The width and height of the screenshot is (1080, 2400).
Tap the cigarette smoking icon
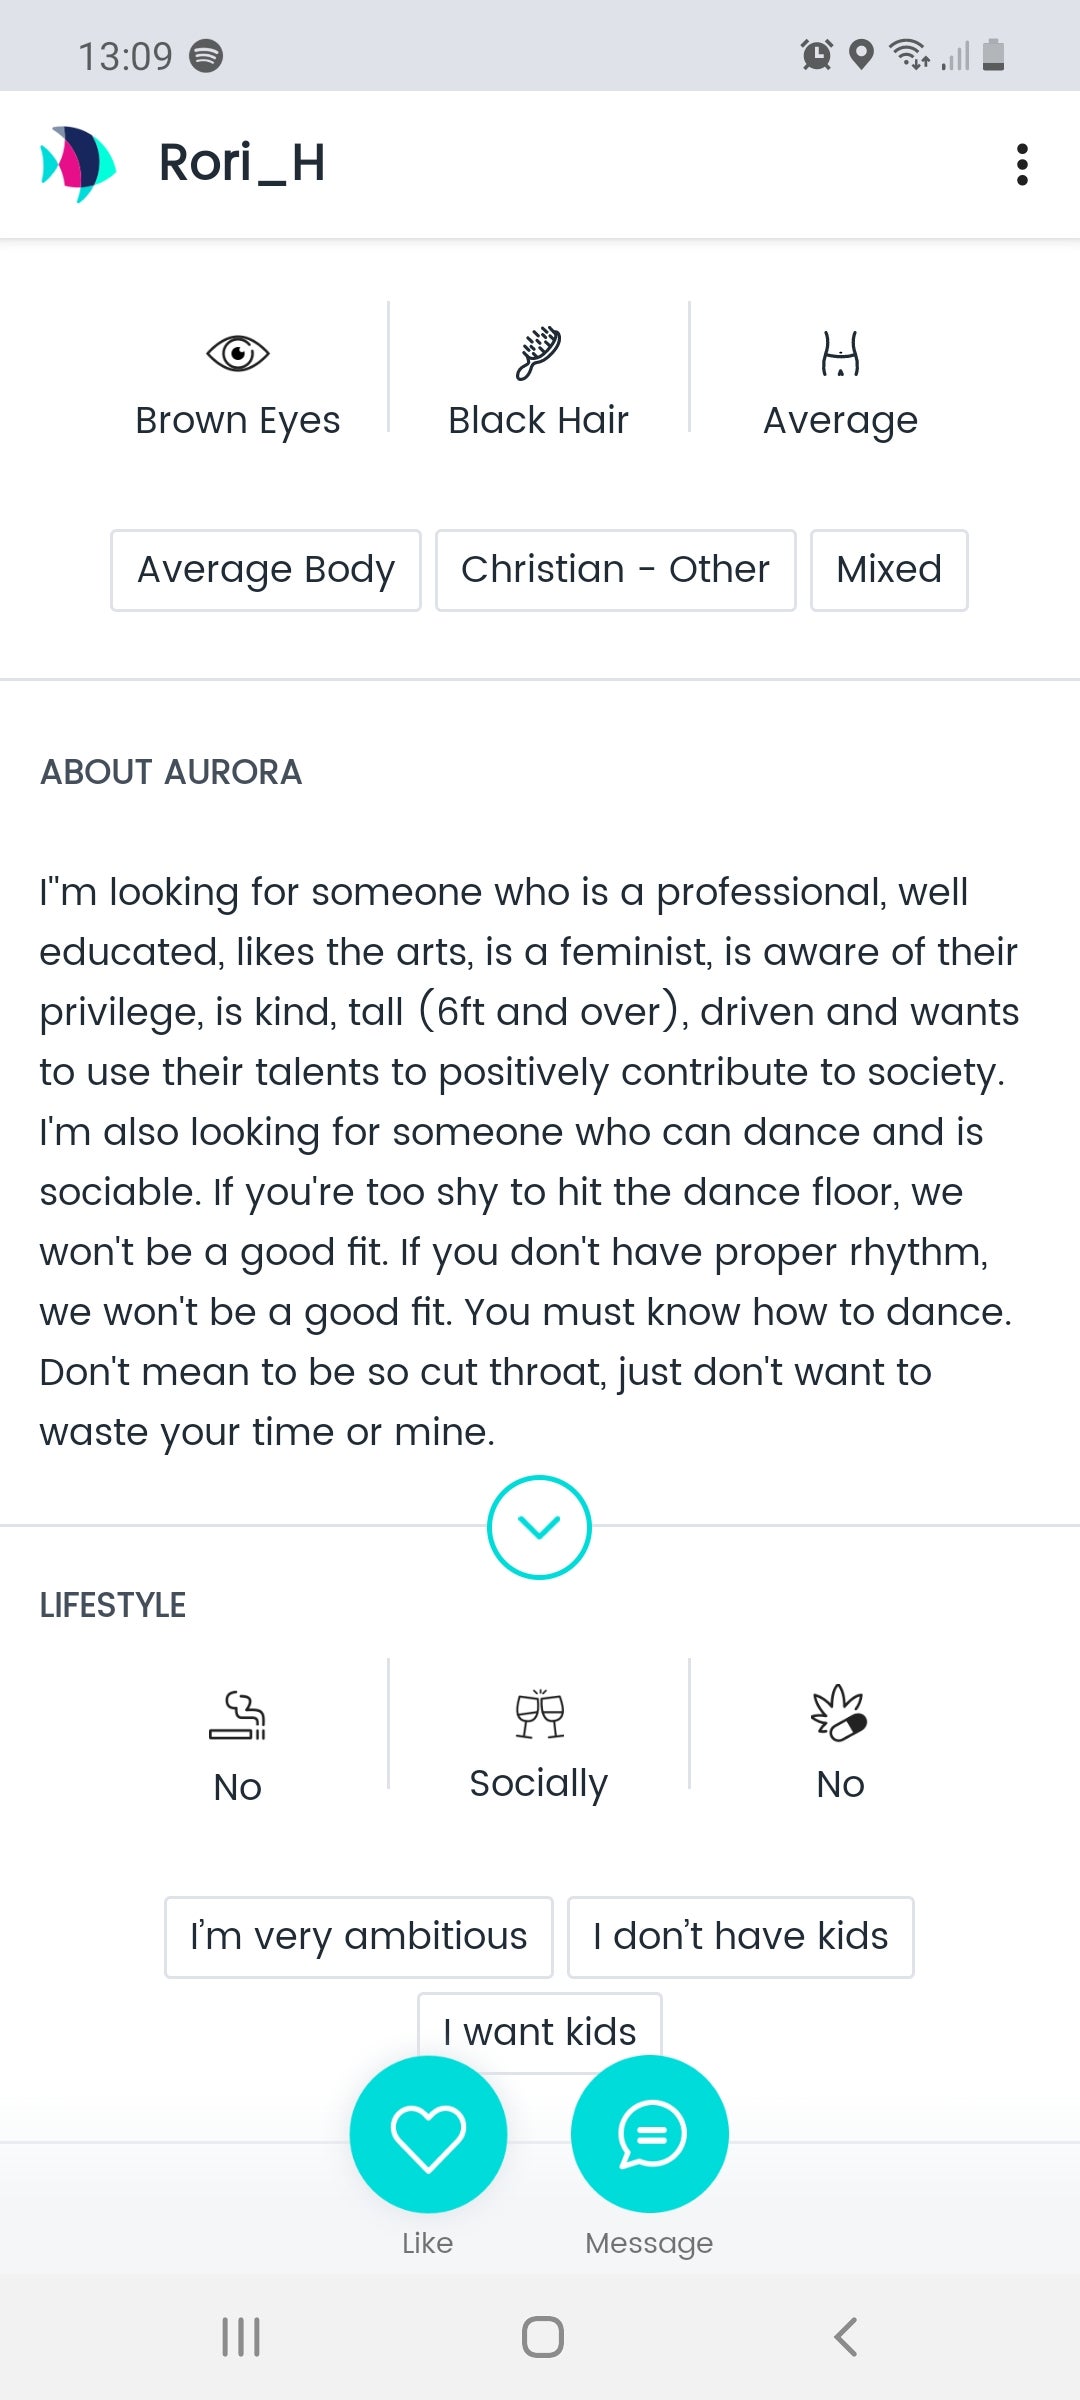click(x=238, y=1715)
